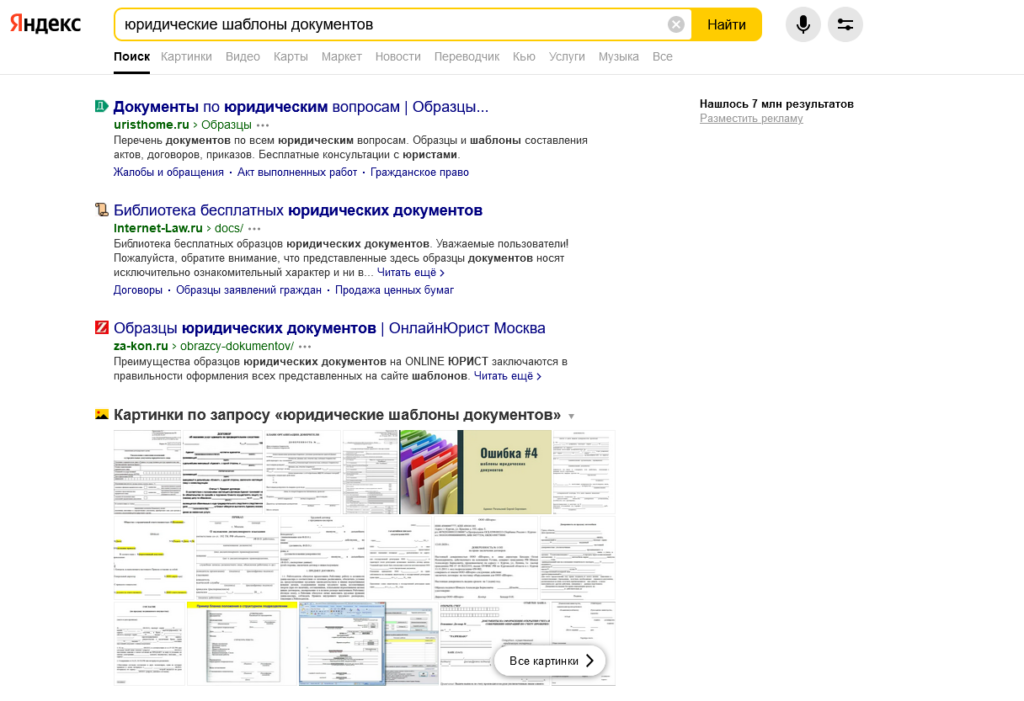Open the three-dots menu for uristhome.ru result
Image resolution: width=1024 pixels, height=701 pixels.
point(263,125)
